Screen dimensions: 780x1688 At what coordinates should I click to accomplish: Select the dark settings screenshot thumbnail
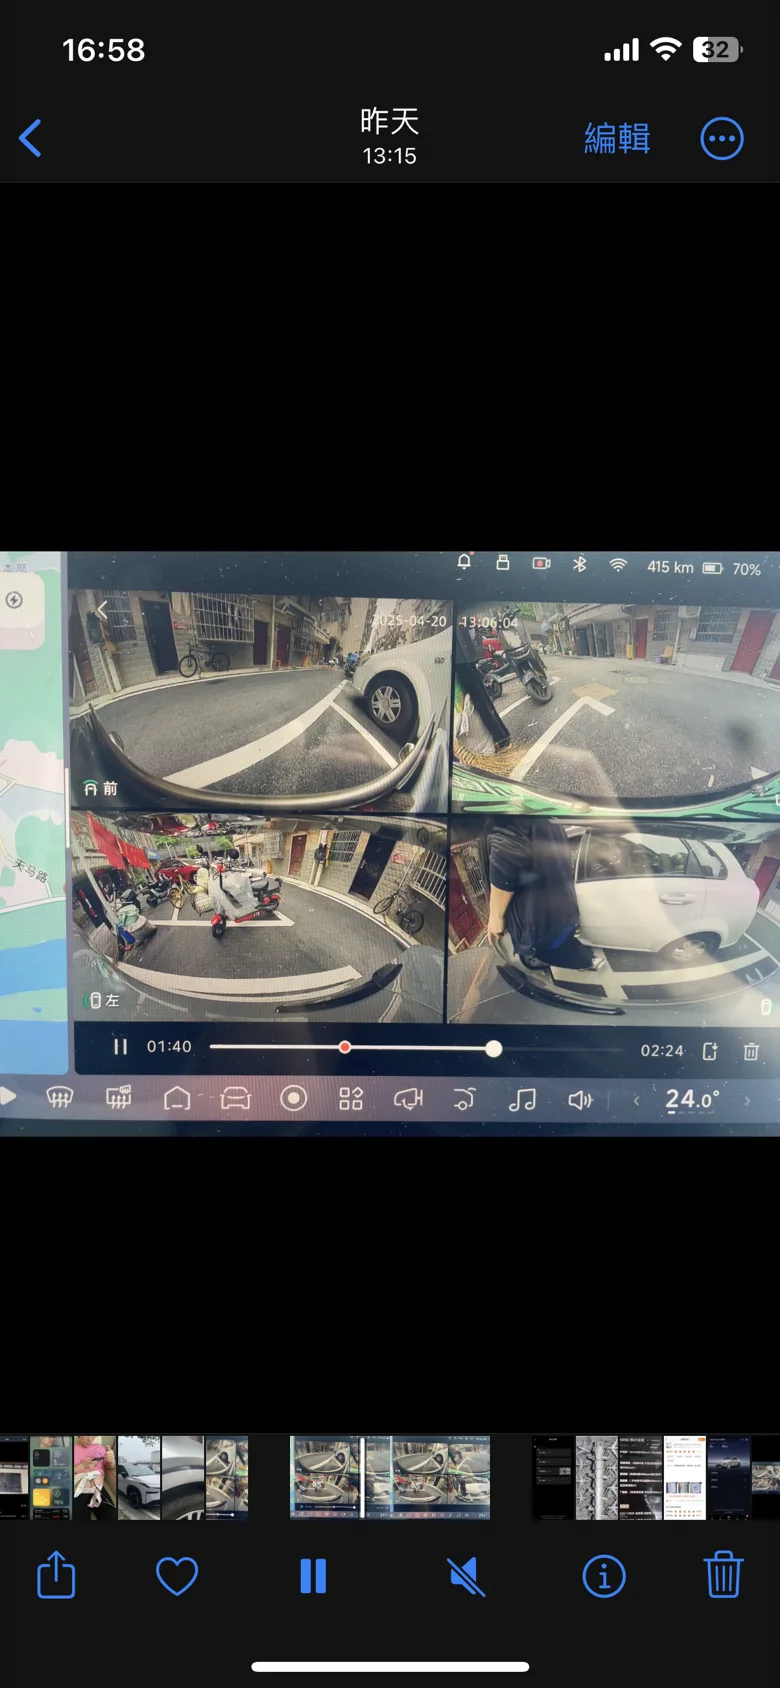click(553, 1478)
